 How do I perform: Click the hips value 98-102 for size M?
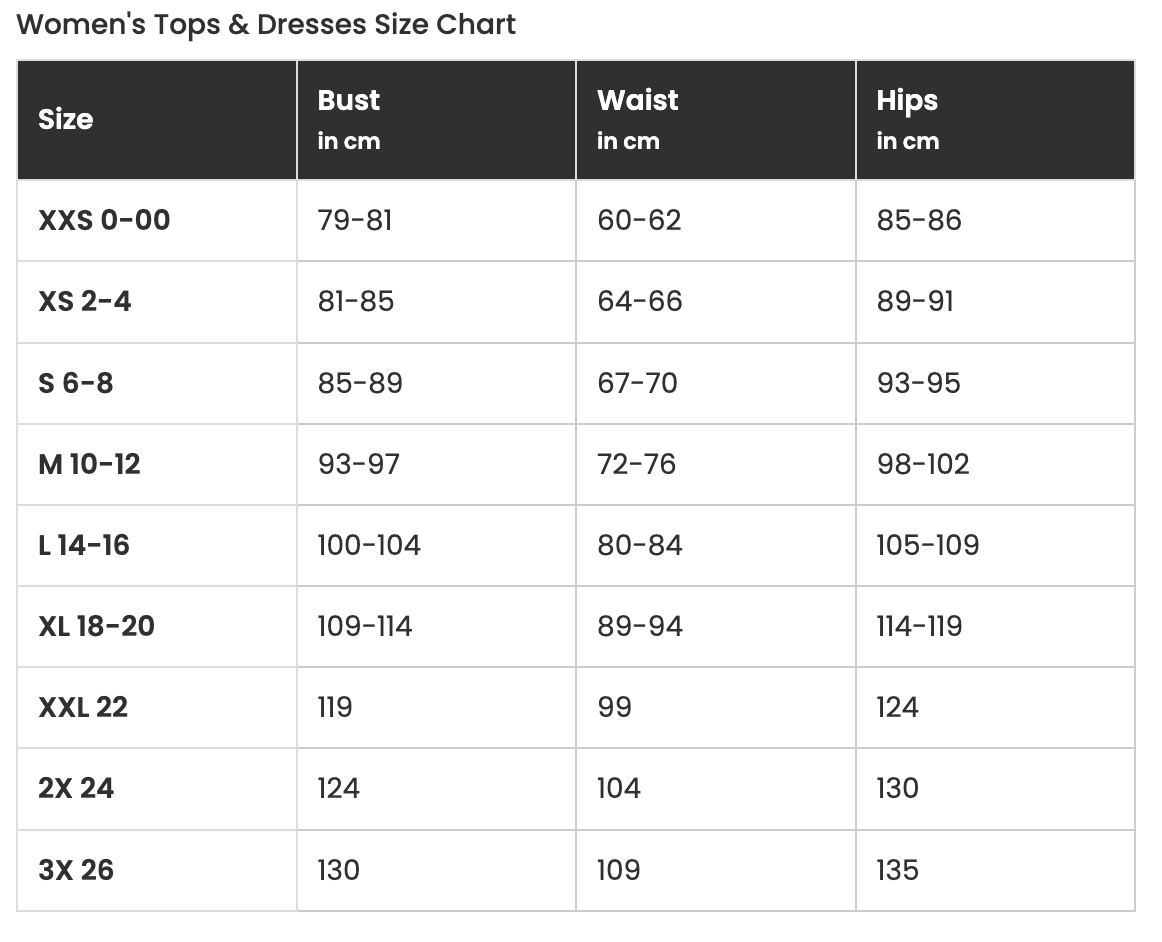pyautogui.click(x=923, y=464)
